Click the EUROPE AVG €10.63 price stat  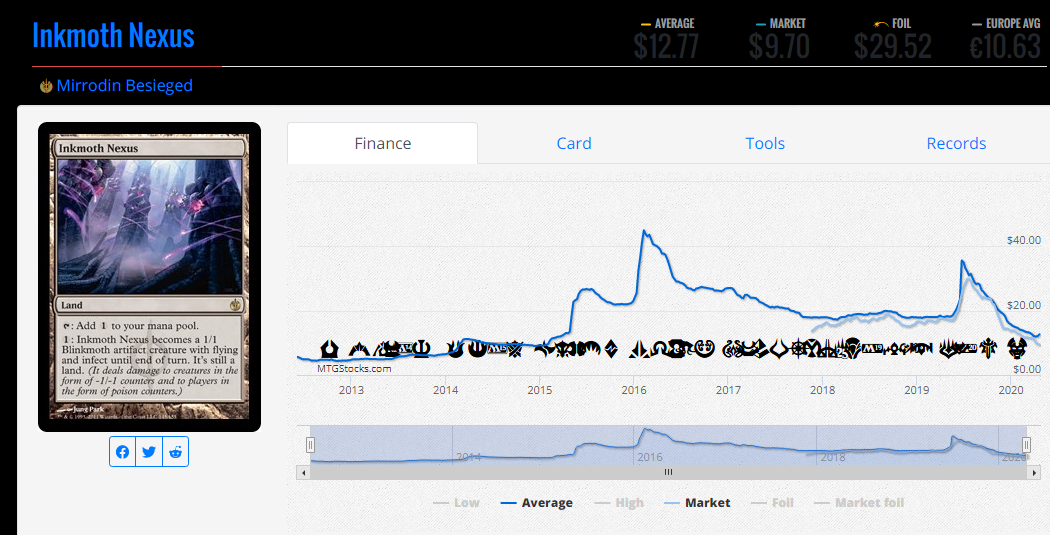click(x=1005, y=40)
